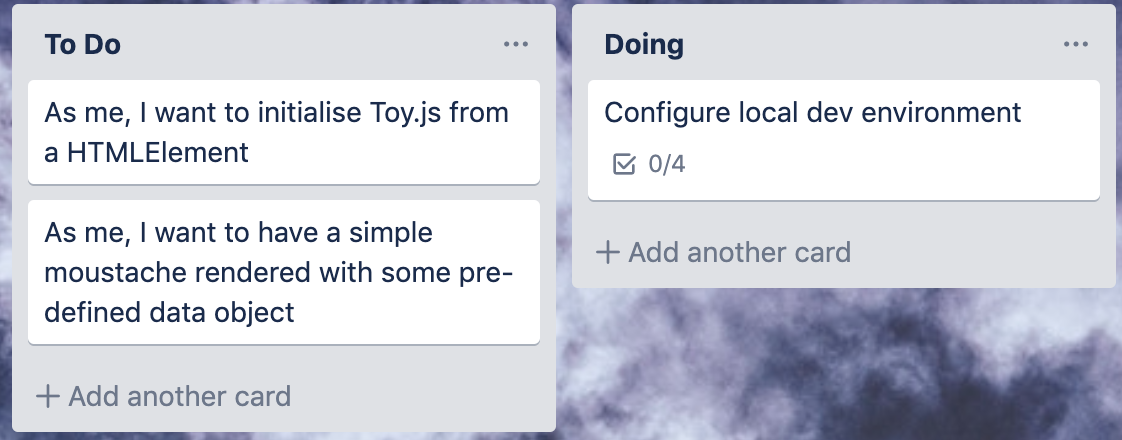Open the Doing list actions ellipsis menu
Viewport: 1122px width, 440px height.
(x=1075, y=44)
